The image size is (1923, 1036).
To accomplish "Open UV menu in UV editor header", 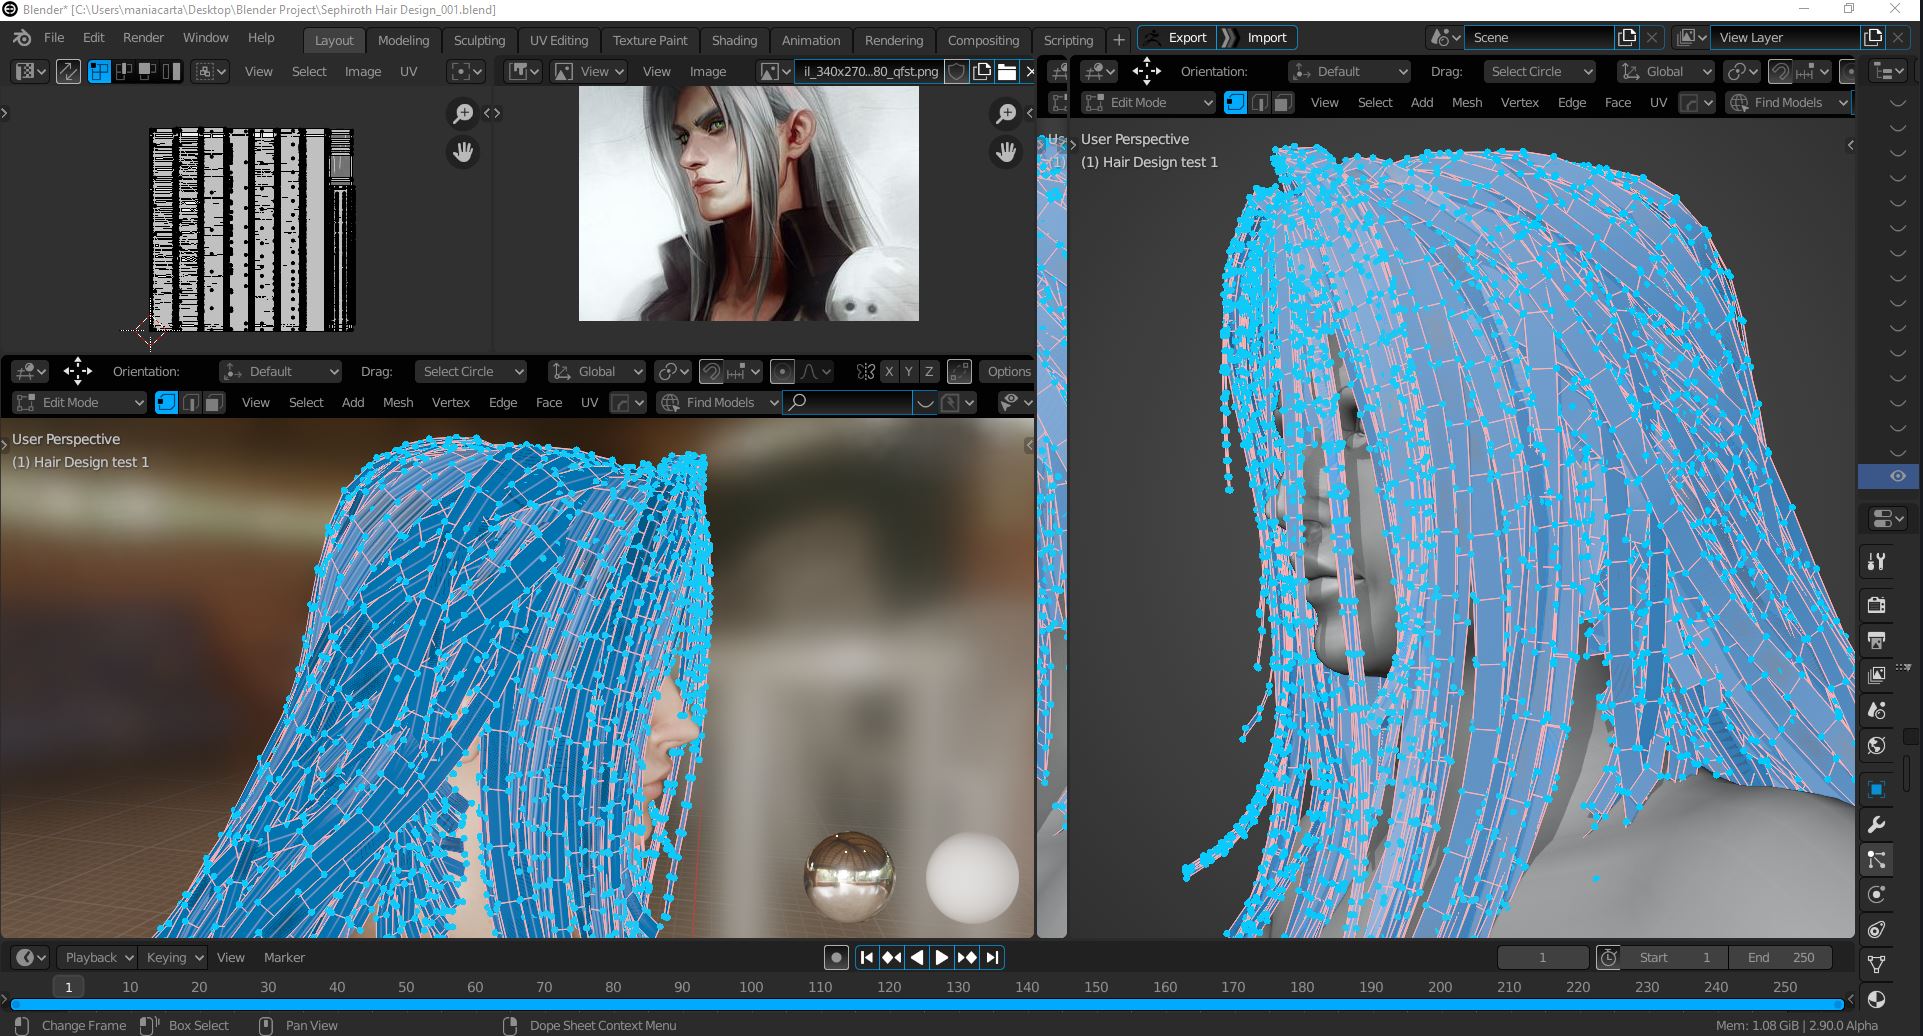I will click(x=408, y=71).
